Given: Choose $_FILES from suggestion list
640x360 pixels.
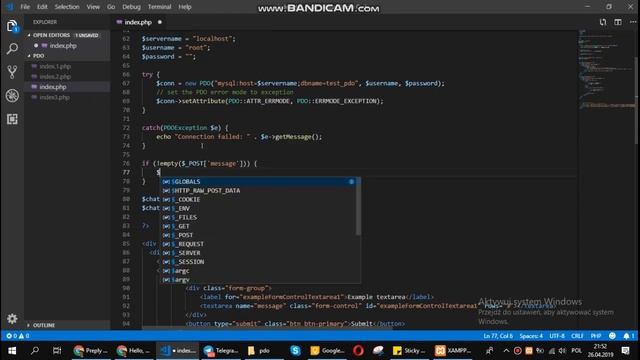Looking at the screenshot, I should [x=258, y=217].
